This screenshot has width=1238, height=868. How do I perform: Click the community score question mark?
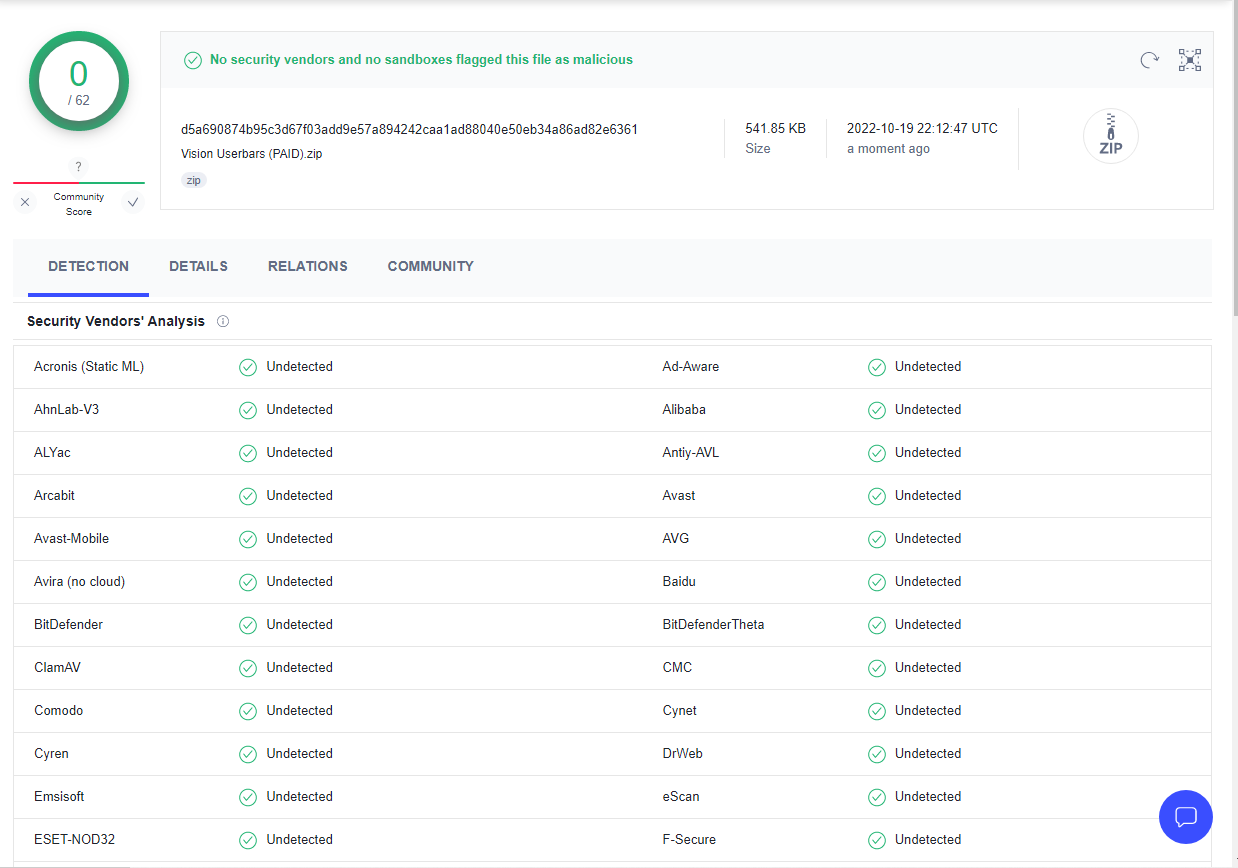tap(79, 167)
